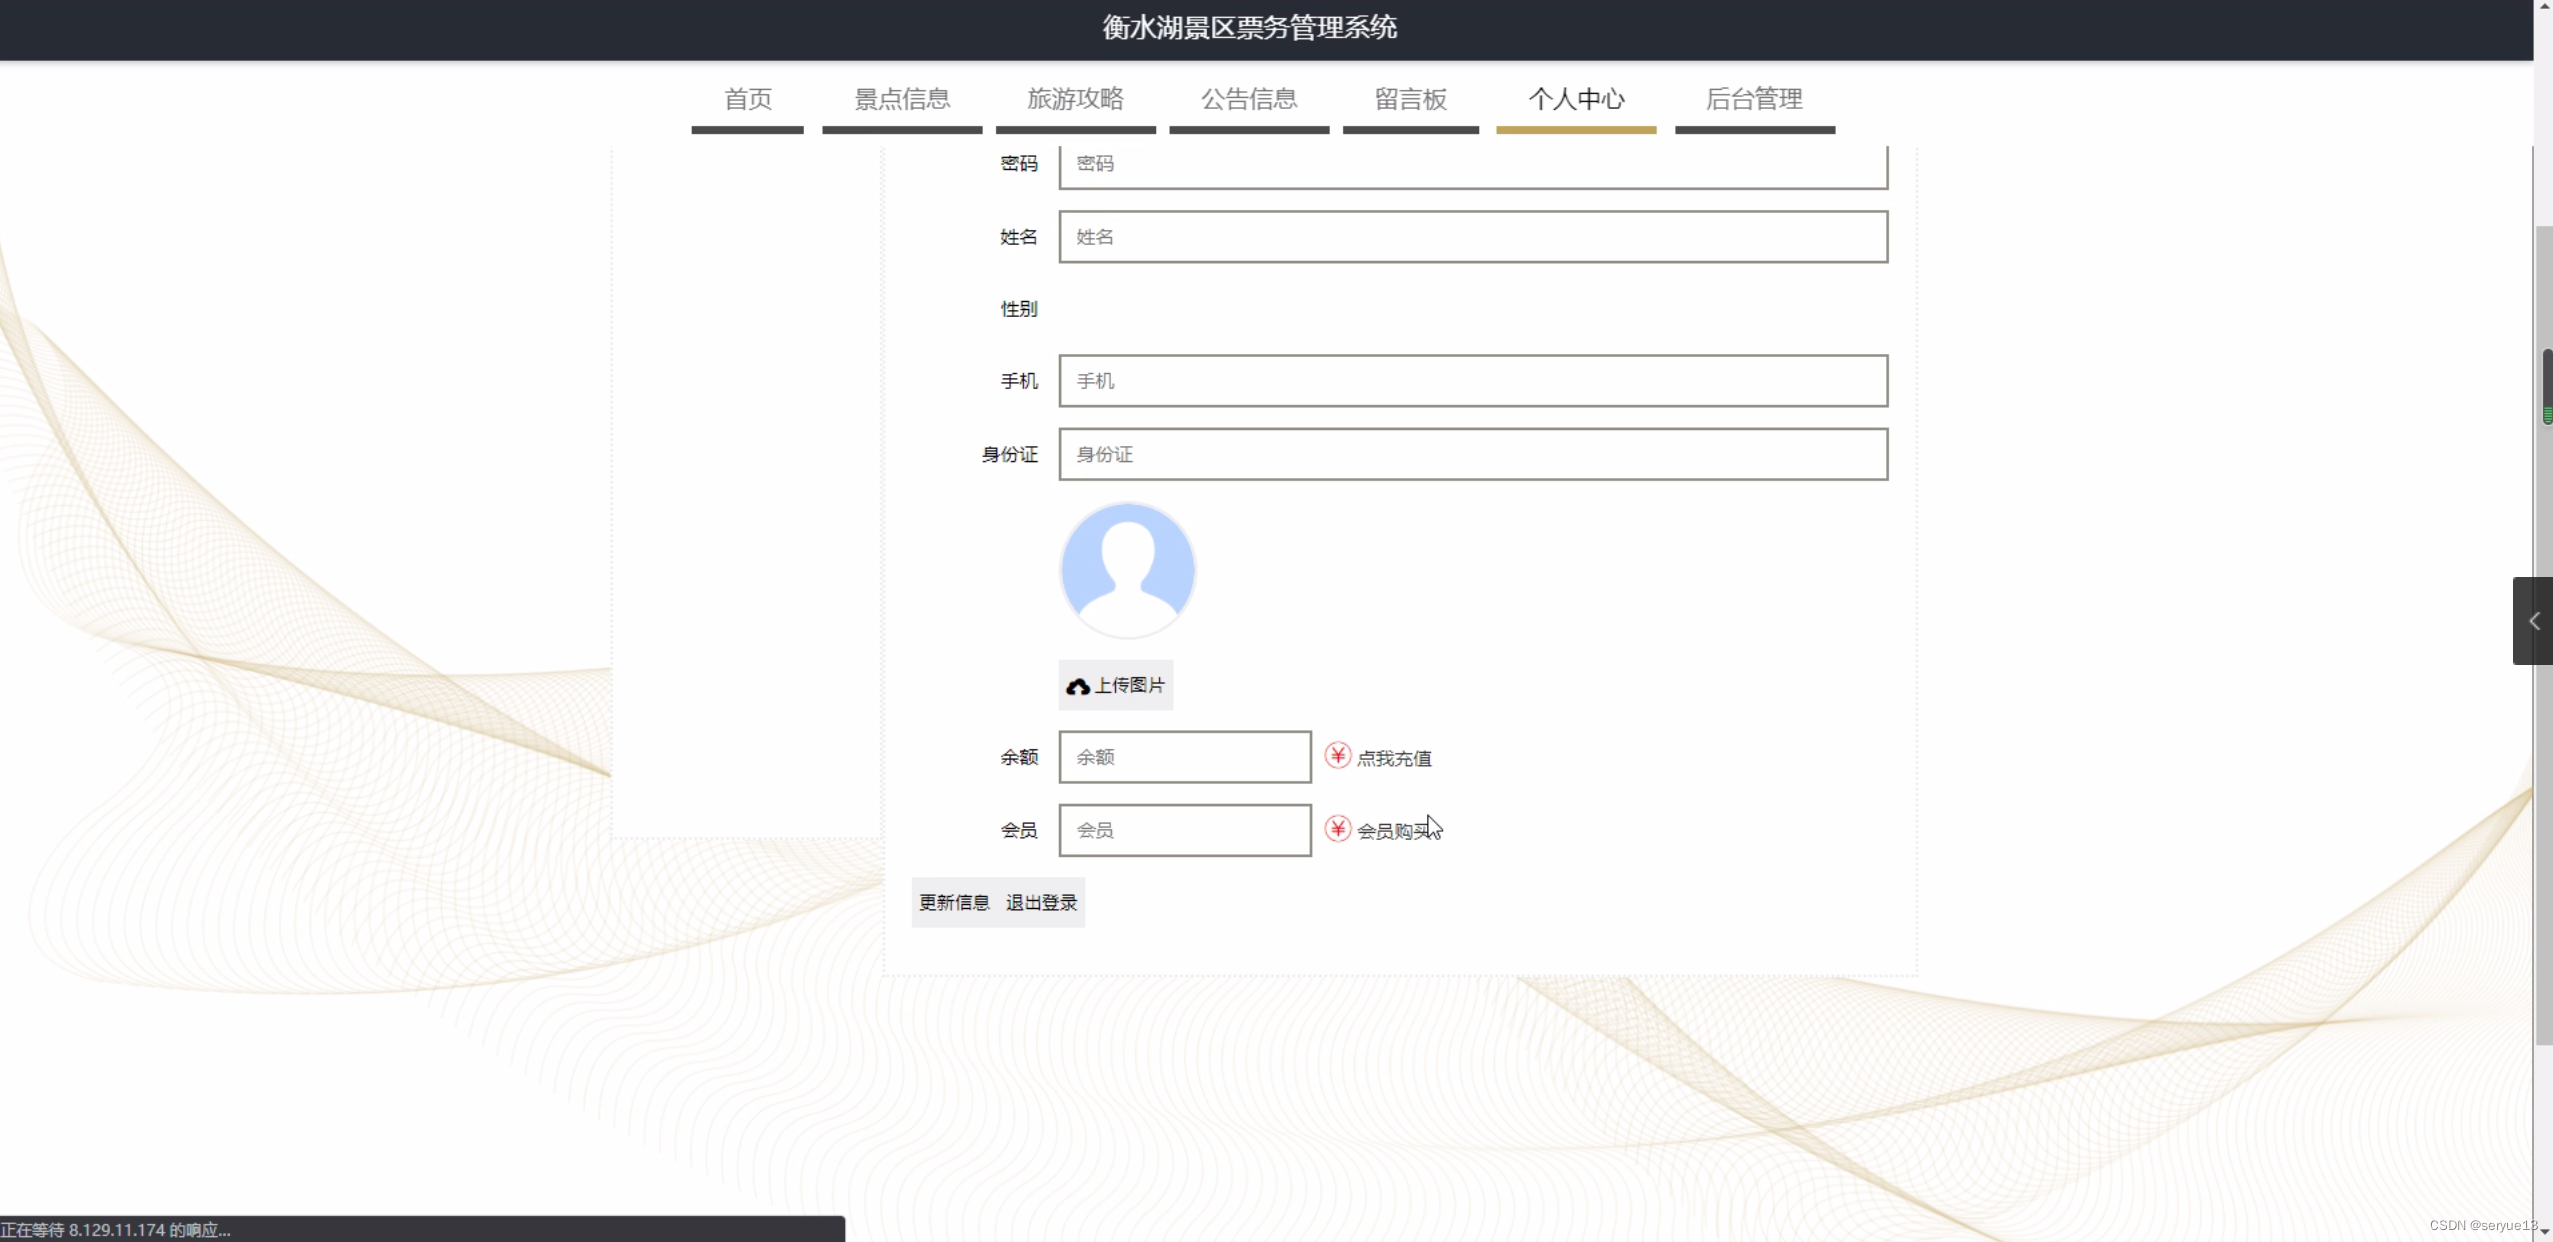
Task: Open the 首页 navigation tab
Action: pos(747,99)
